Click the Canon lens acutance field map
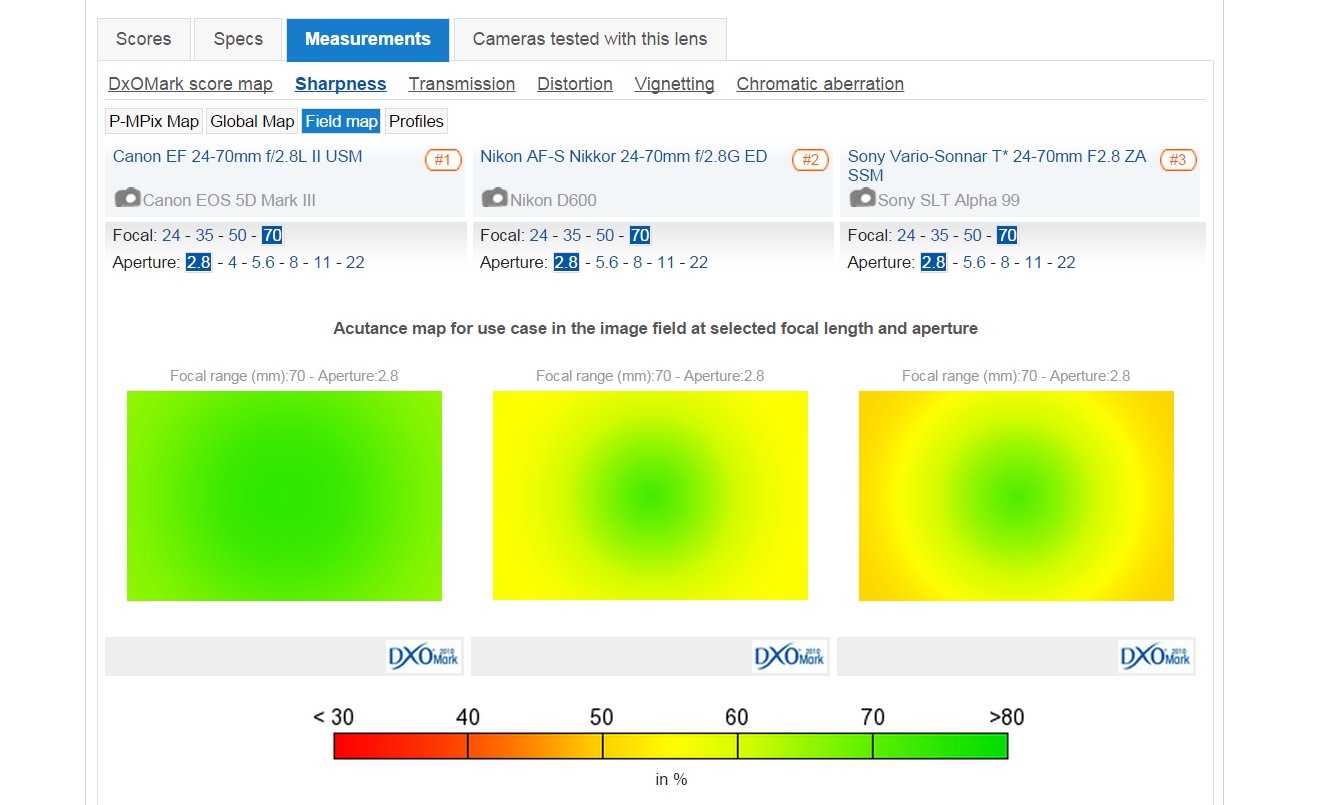 tap(284, 496)
